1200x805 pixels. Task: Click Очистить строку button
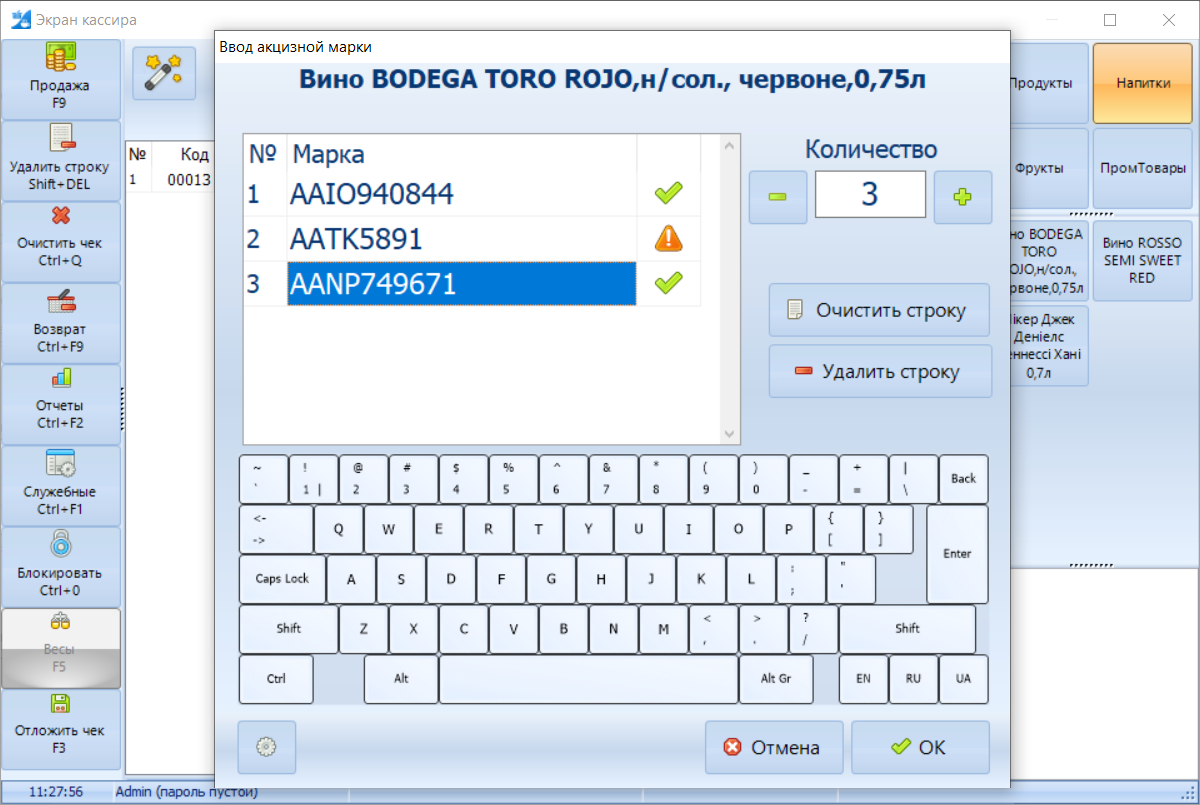[x=879, y=310]
